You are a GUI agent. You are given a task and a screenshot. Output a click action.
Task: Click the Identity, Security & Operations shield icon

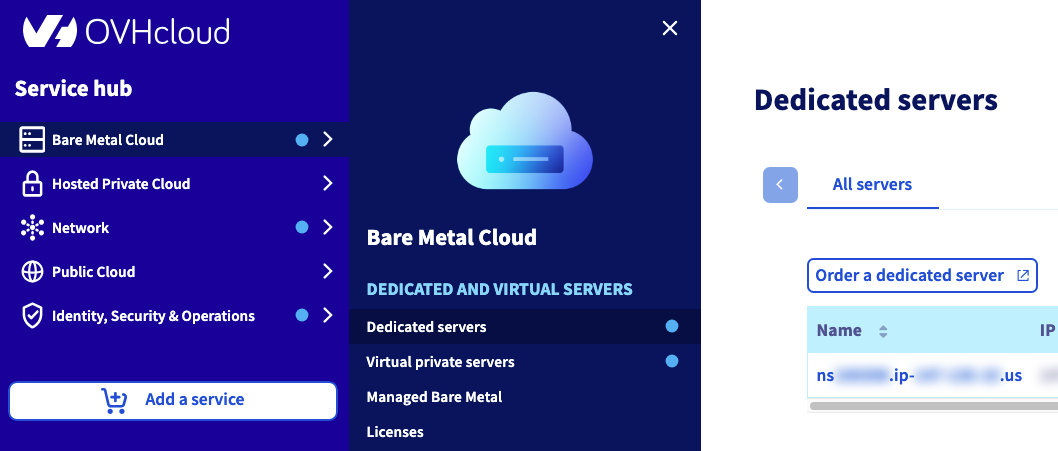(32, 316)
